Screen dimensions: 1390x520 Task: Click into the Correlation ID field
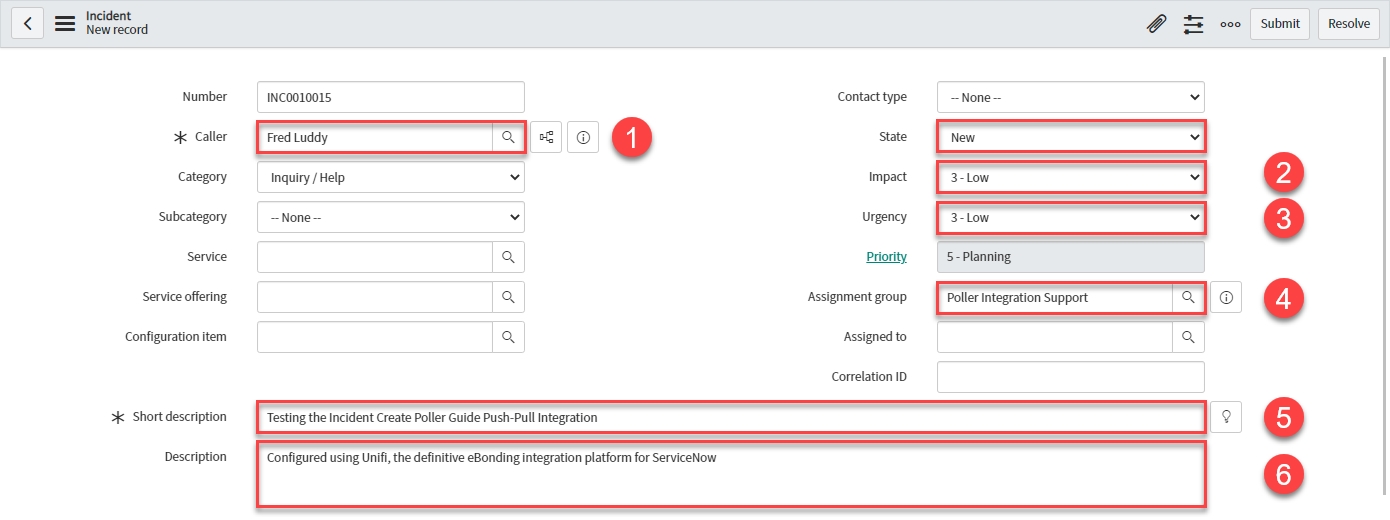tap(1070, 377)
